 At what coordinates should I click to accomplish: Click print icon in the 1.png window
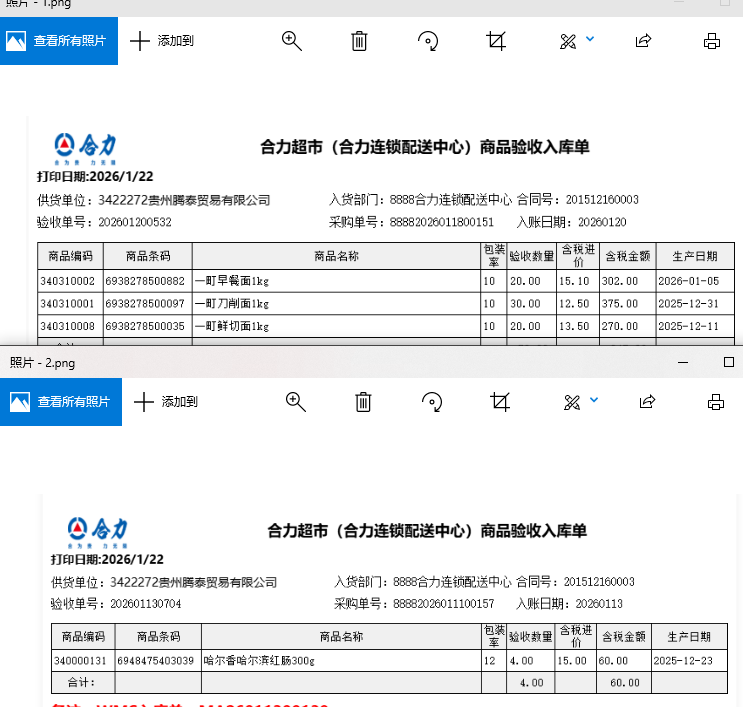pyautogui.click(x=712, y=41)
